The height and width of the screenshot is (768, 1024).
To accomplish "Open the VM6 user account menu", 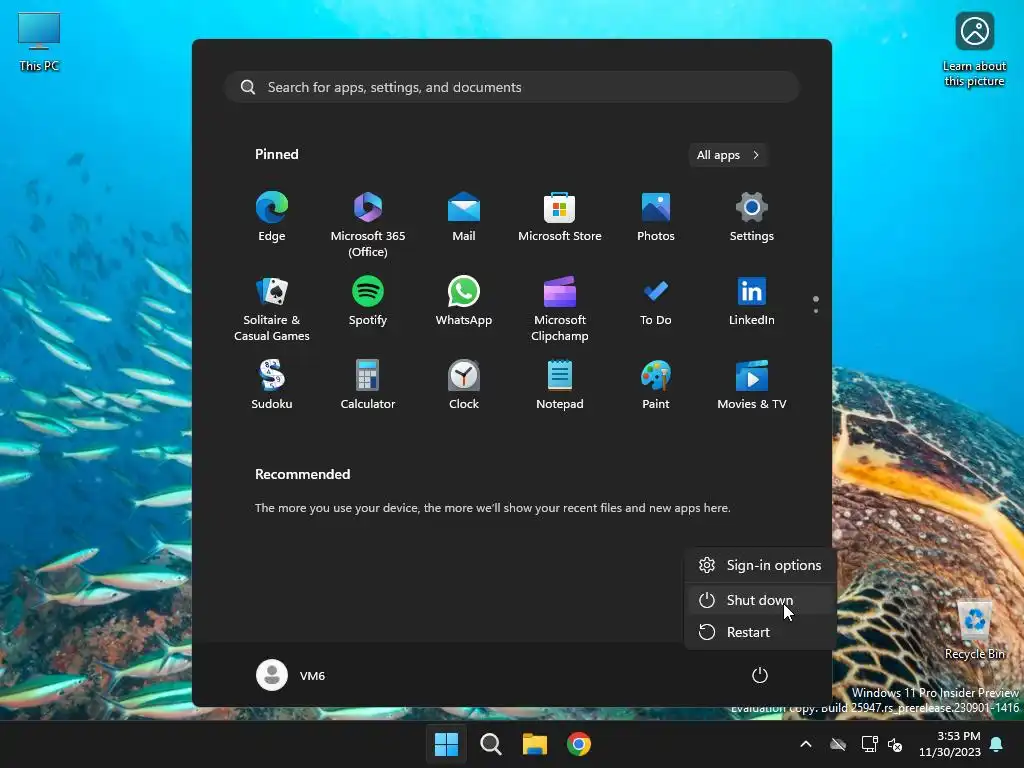I will click(x=291, y=675).
